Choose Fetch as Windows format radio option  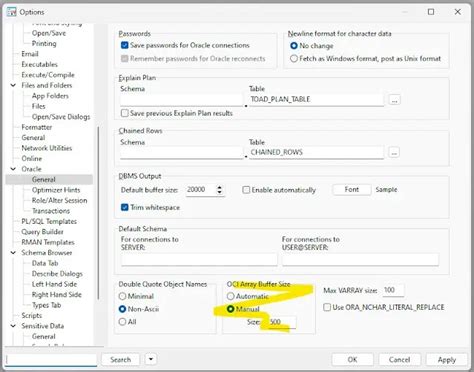[x=294, y=59]
